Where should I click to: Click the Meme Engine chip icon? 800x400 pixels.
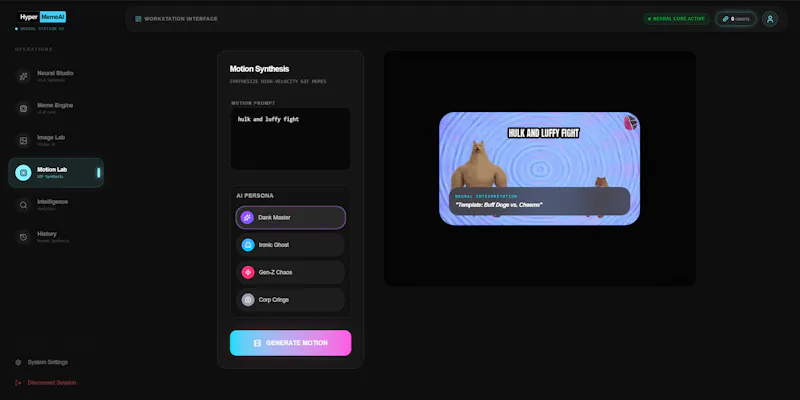pyautogui.click(x=23, y=108)
